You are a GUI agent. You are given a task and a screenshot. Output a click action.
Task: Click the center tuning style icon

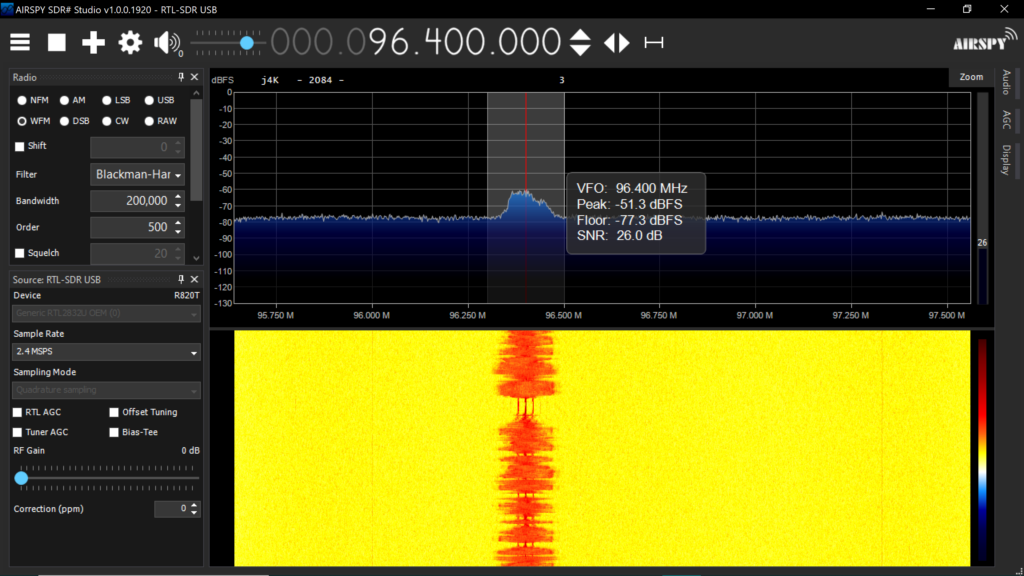654,42
